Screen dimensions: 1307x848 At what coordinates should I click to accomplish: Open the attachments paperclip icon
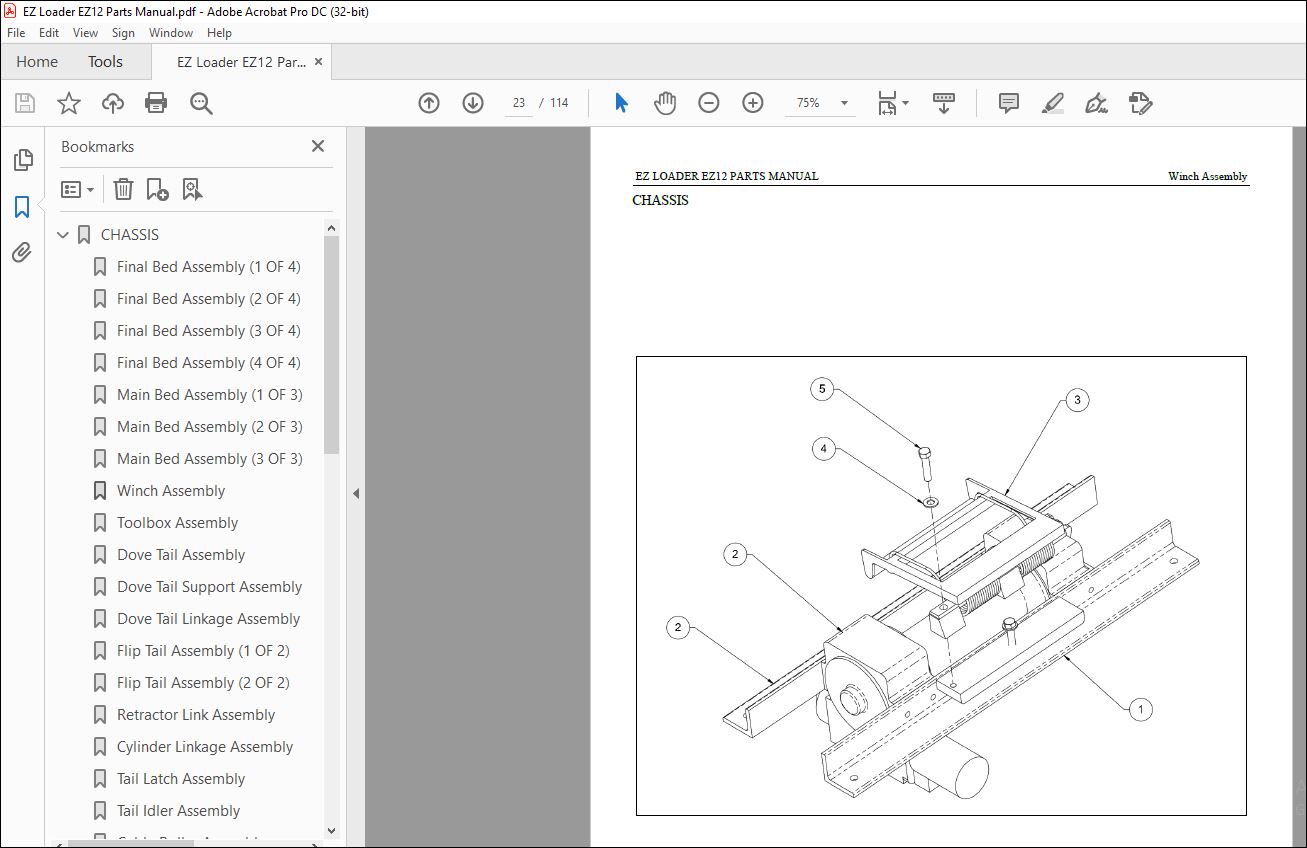[x=22, y=252]
